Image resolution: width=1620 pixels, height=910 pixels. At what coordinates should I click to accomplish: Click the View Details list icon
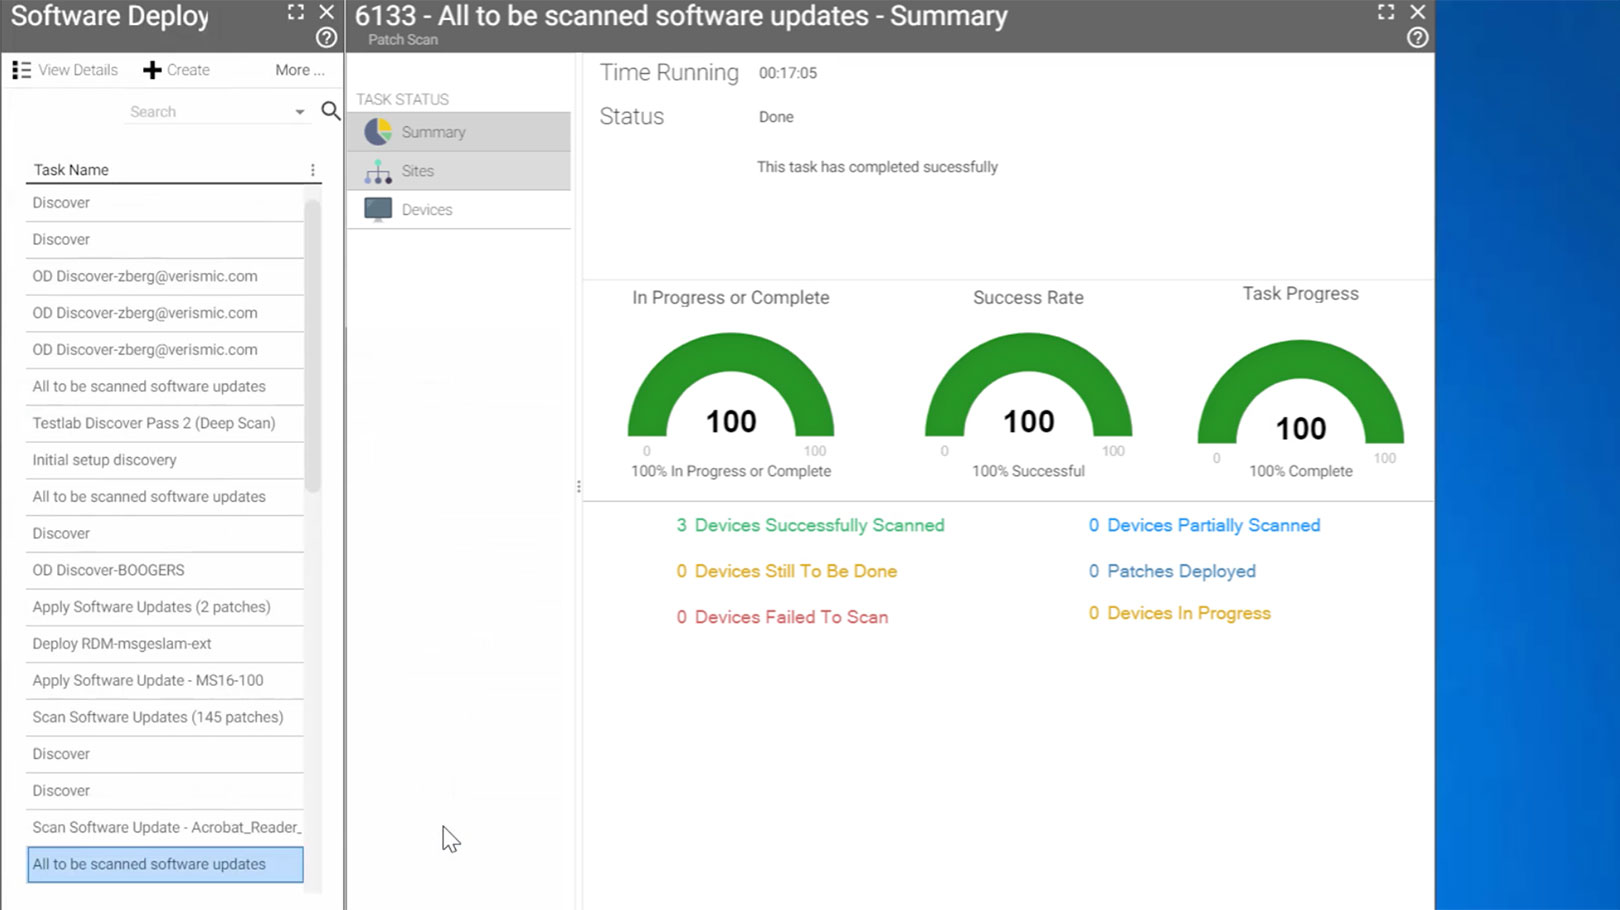(x=22, y=69)
